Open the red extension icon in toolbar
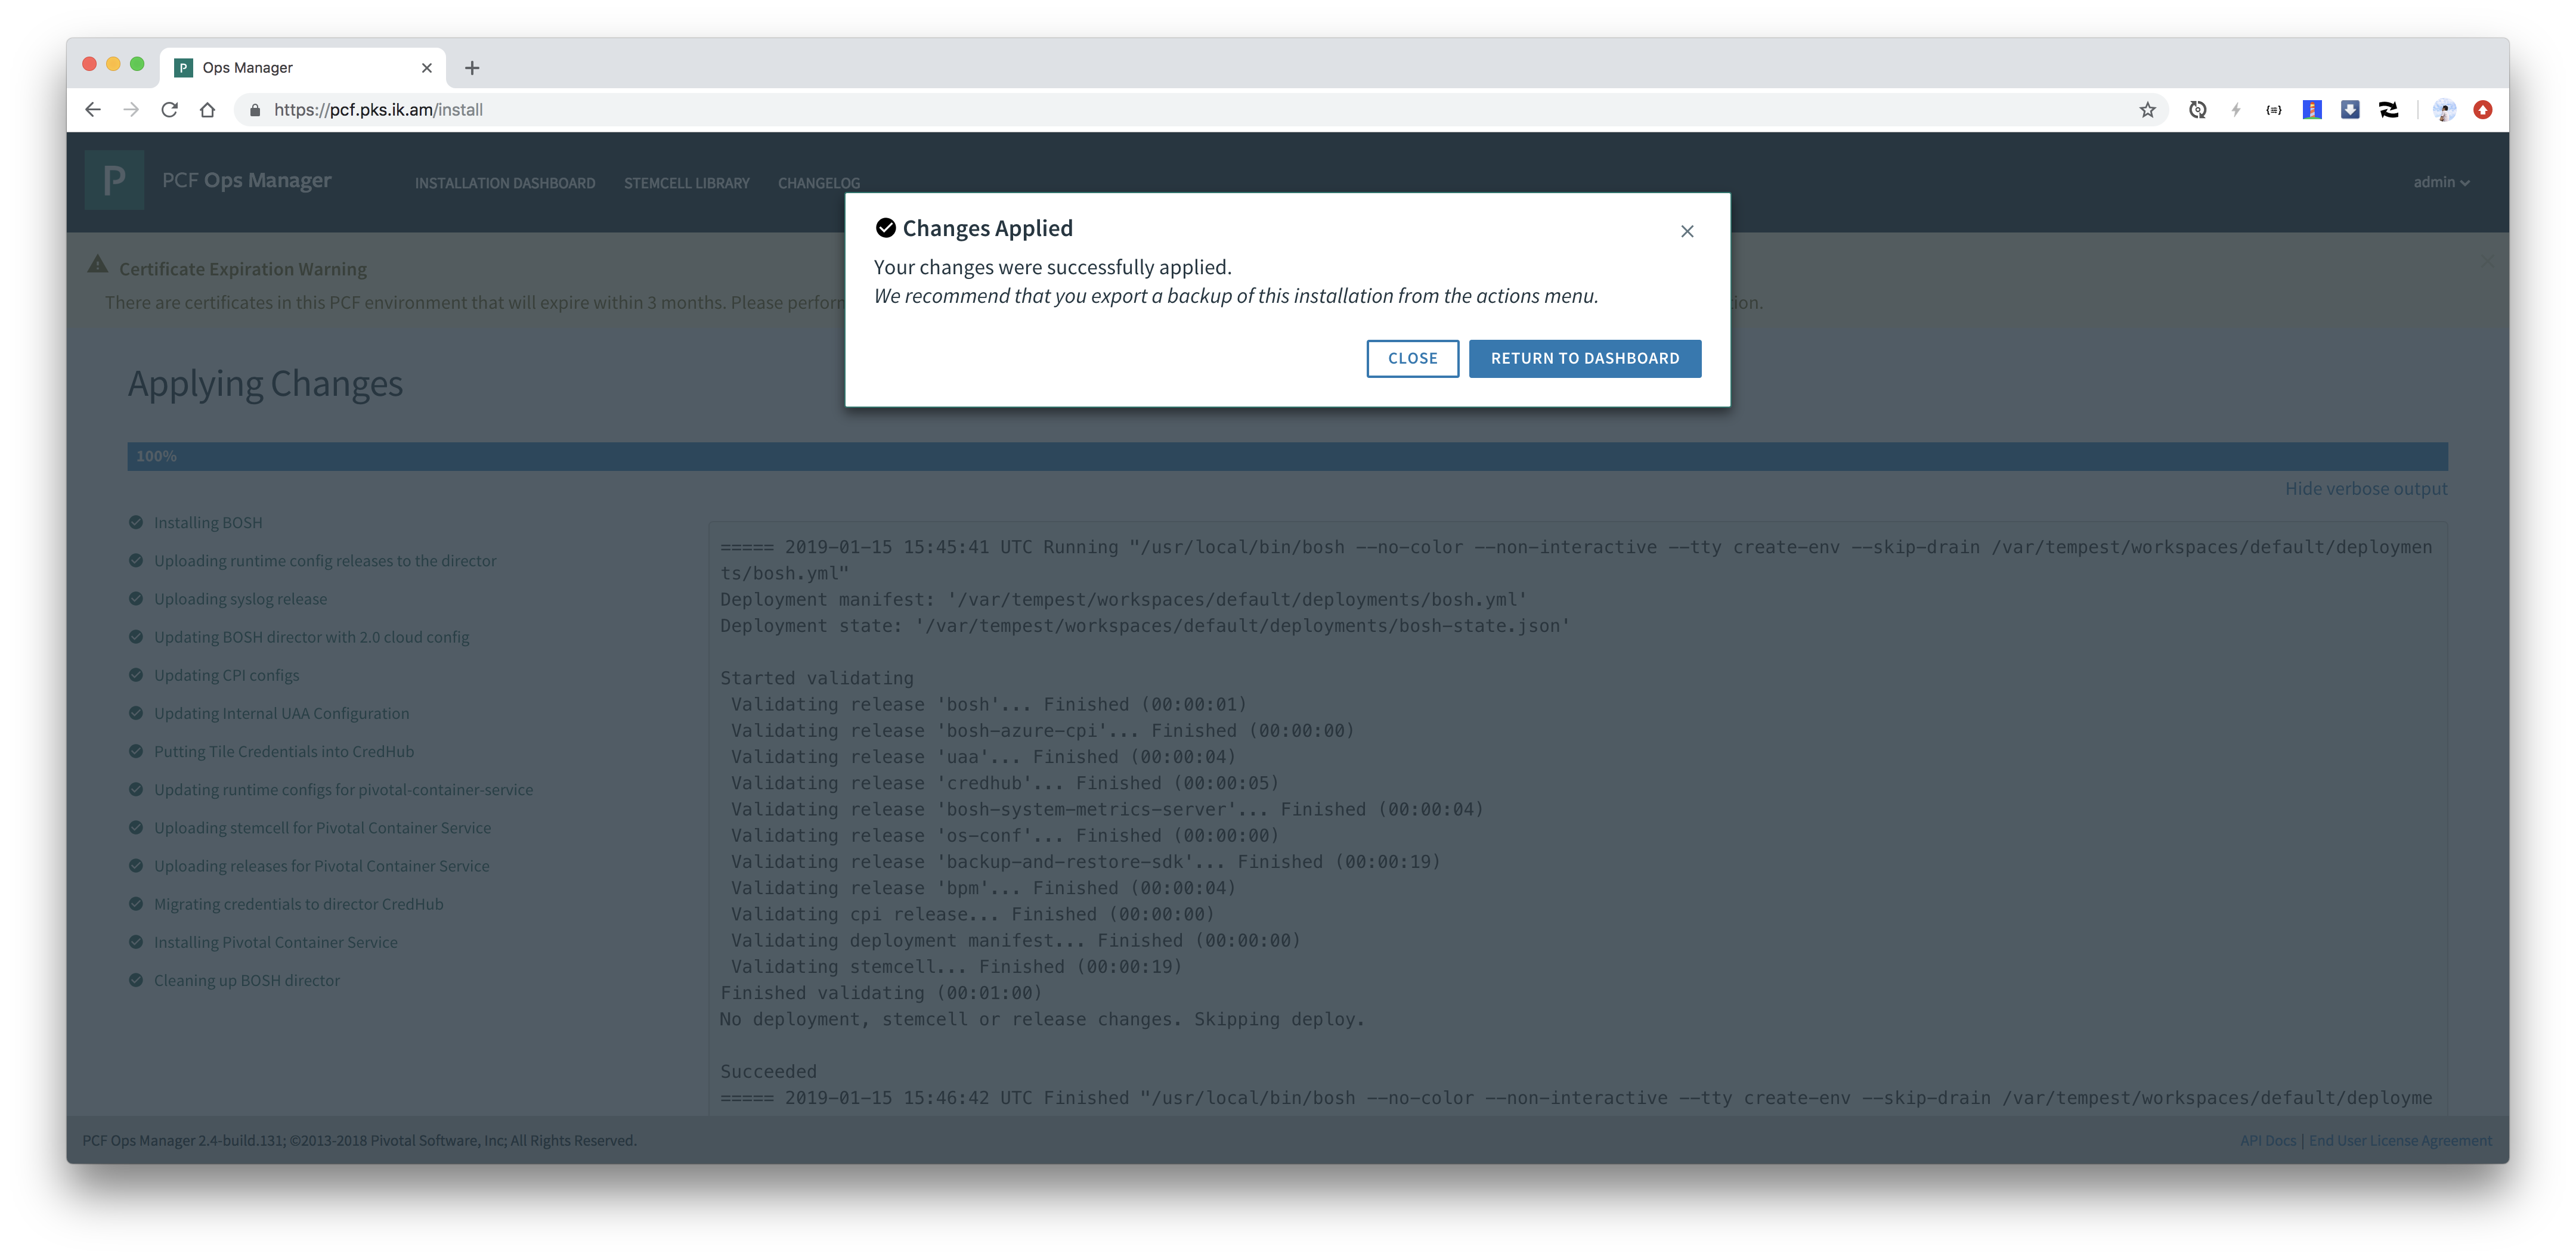The width and height of the screenshot is (2576, 1259). [x=2482, y=110]
